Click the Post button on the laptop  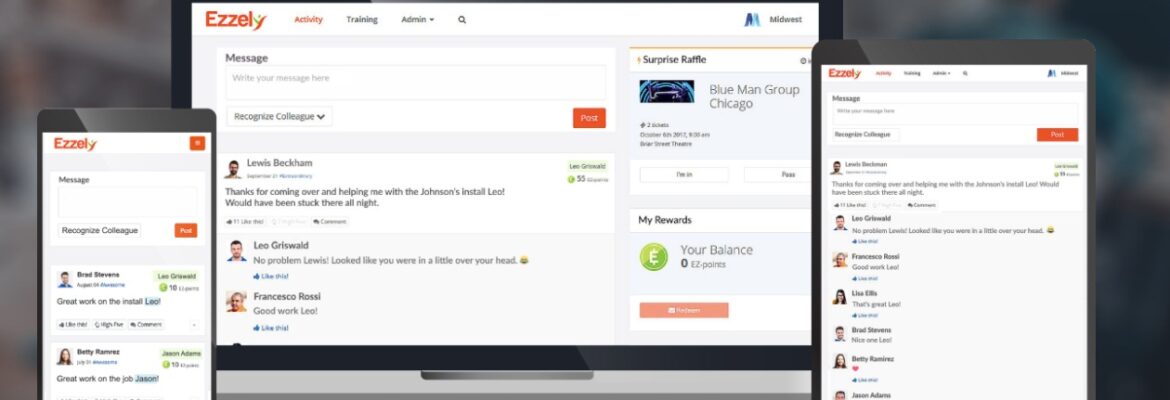pyautogui.click(x=589, y=118)
